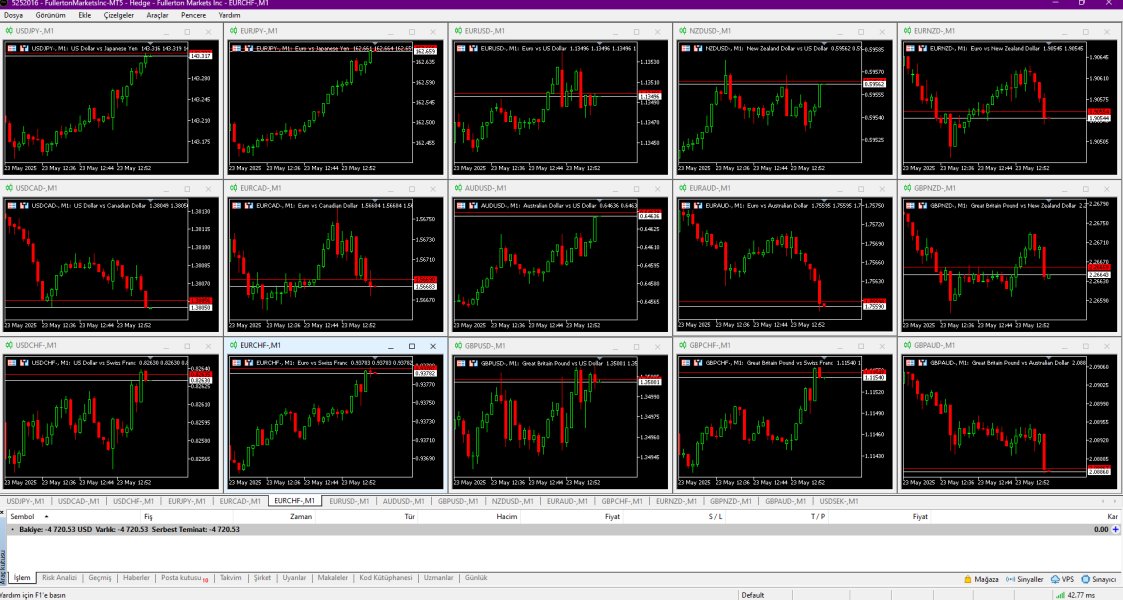Click the chart shift triangle on EURCHF chart
This screenshot has width=1123, height=600.
point(375,359)
